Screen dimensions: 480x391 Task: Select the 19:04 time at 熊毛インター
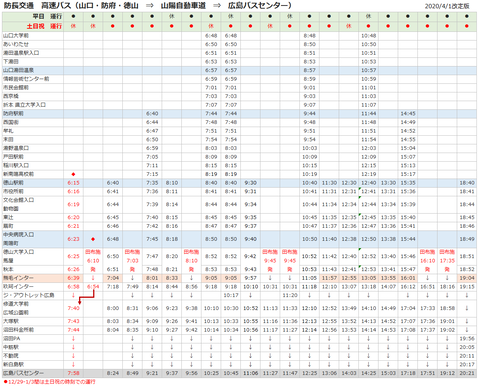[x=467, y=278]
